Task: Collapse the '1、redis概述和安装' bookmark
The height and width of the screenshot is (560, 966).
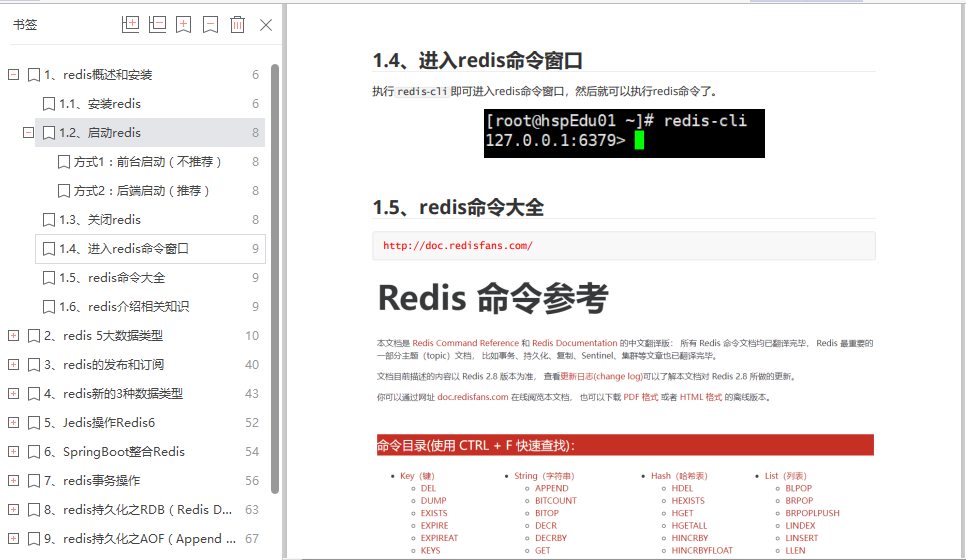Action: click(x=14, y=75)
